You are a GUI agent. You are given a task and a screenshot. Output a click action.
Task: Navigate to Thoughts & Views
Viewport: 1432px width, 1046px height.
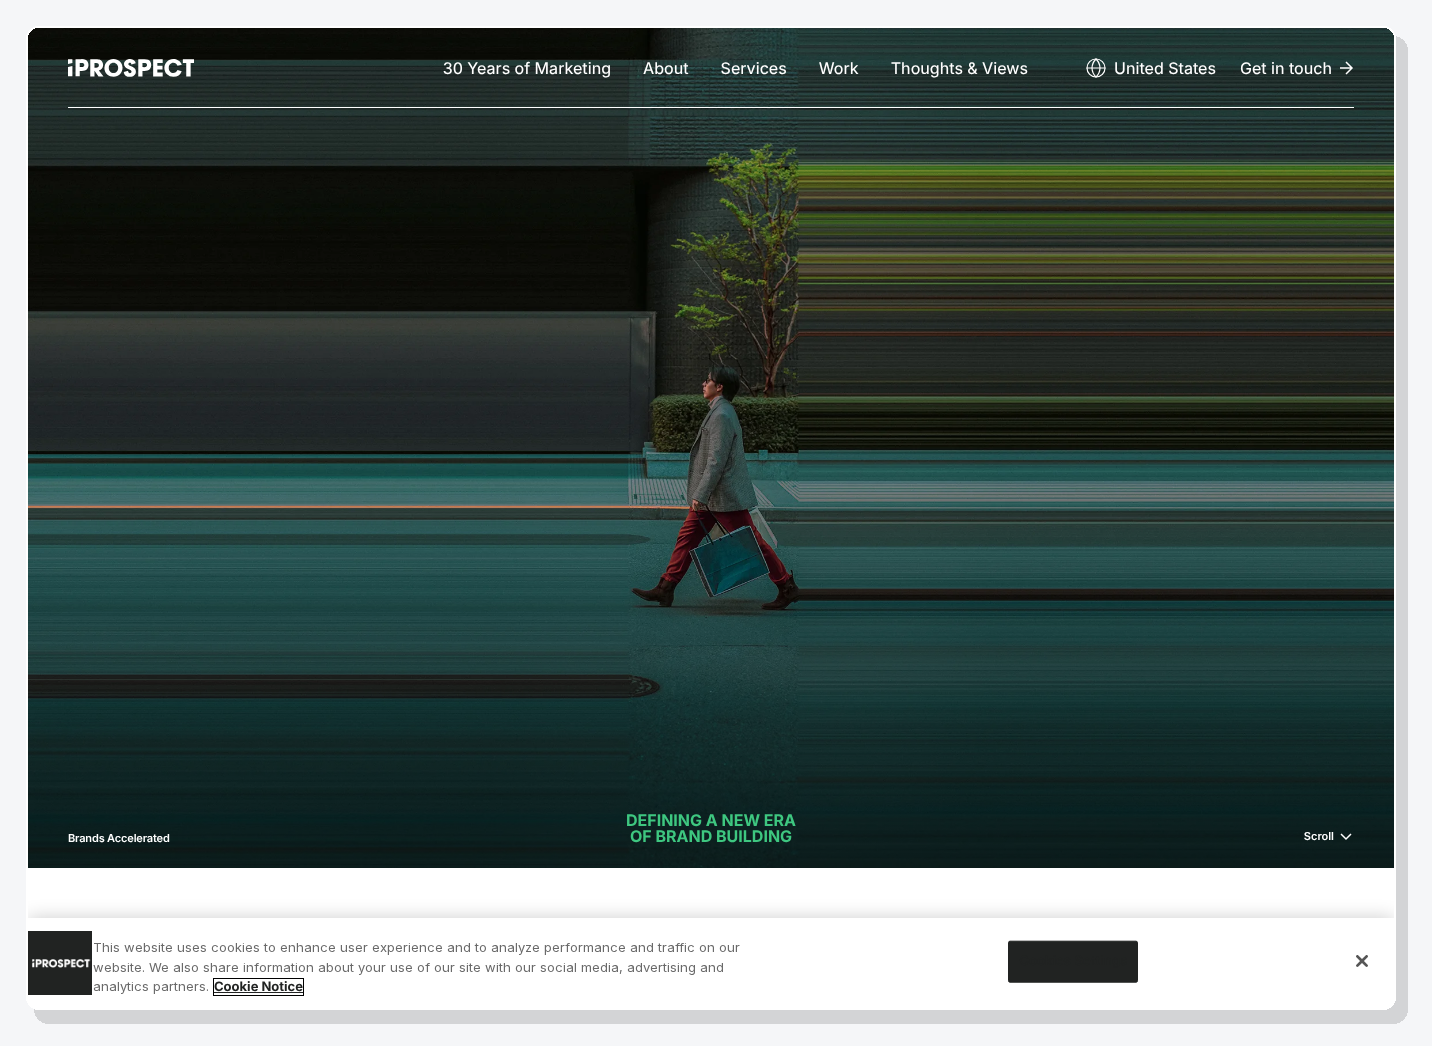point(959,68)
